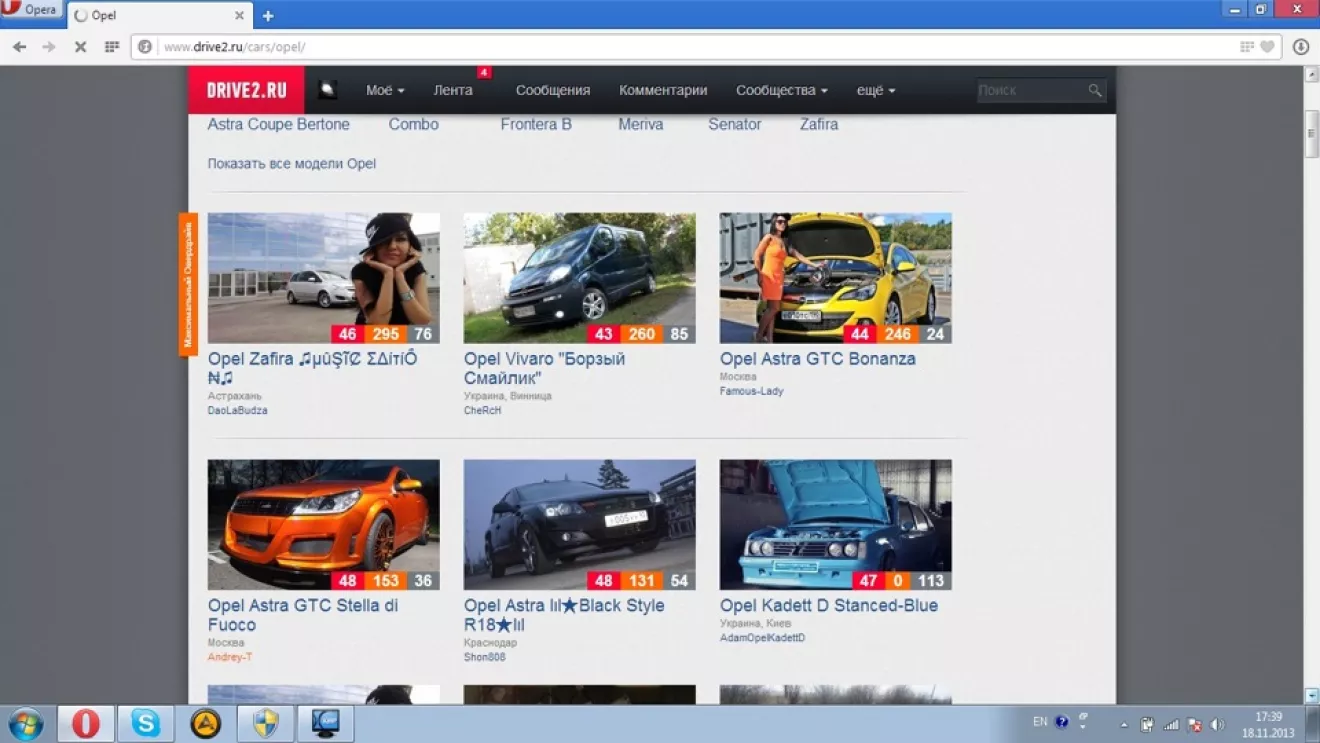Click the network signal tray icon
The image size is (1320, 743).
coord(1171,725)
